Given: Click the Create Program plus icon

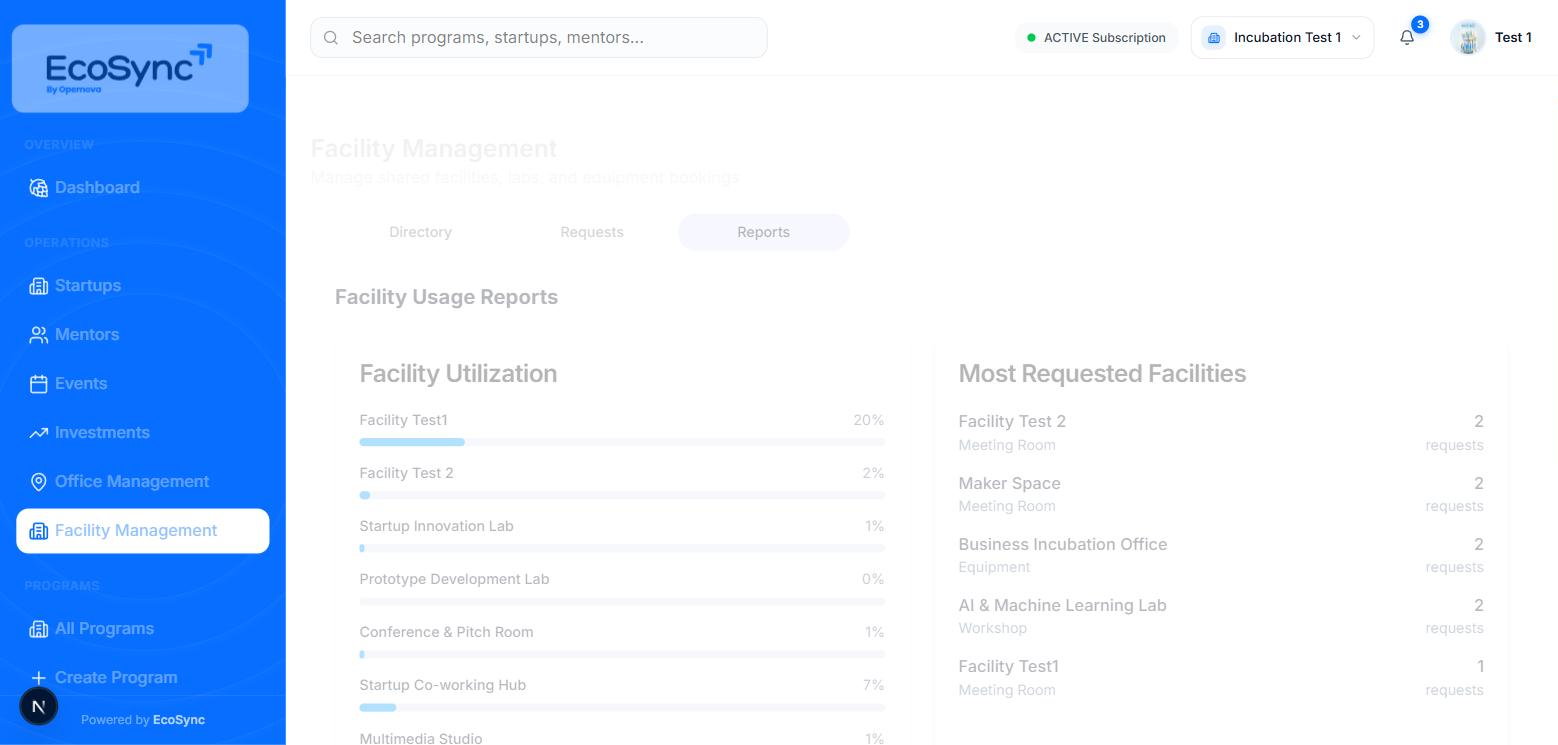Looking at the screenshot, I should [x=39, y=678].
